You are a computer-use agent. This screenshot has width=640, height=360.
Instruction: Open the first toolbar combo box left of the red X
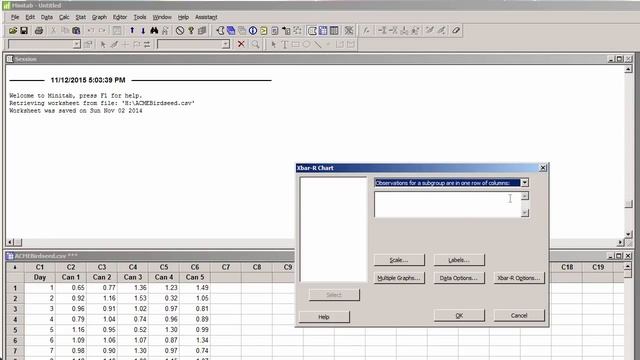click(76, 44)
